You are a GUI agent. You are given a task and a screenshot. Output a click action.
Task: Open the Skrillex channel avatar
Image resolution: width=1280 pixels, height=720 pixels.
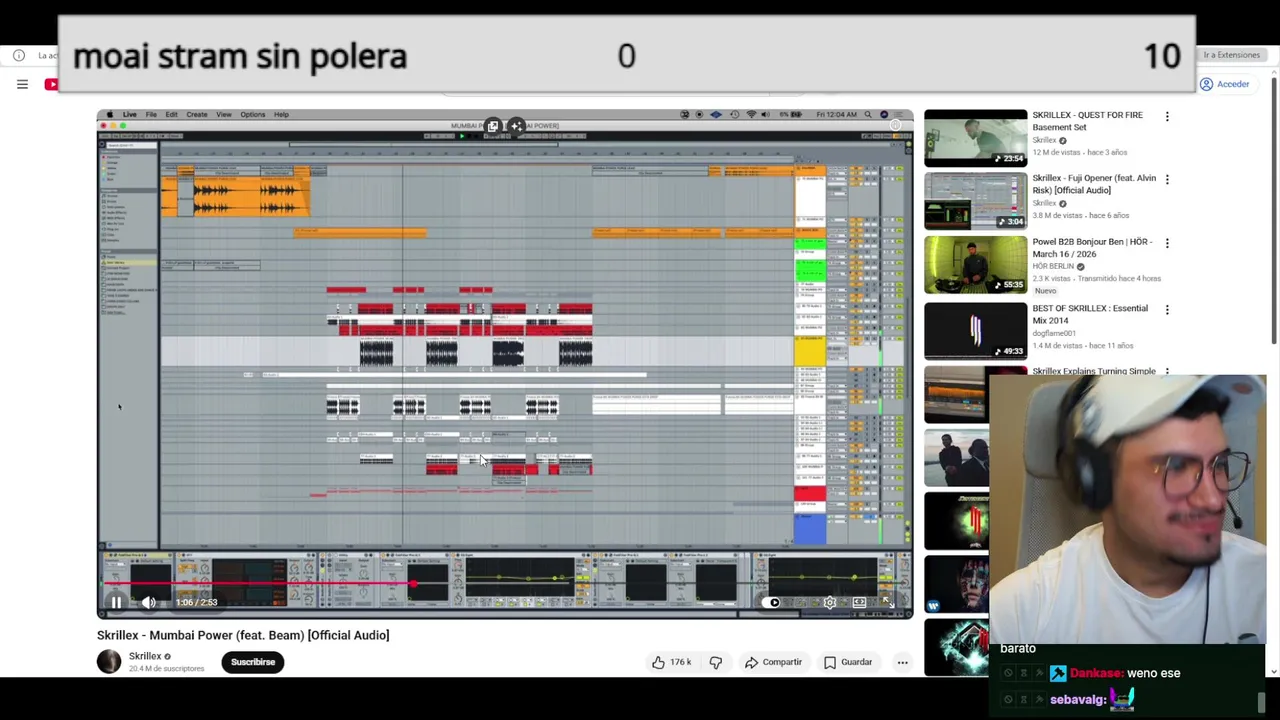point(109,661)
